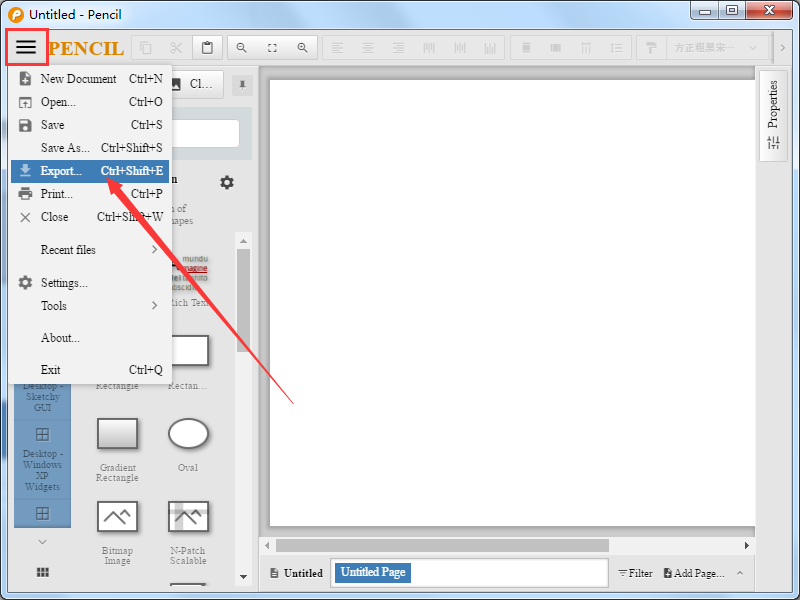Maximize the Pencil window
The image size is (800, 600).
tap(732, 10)
